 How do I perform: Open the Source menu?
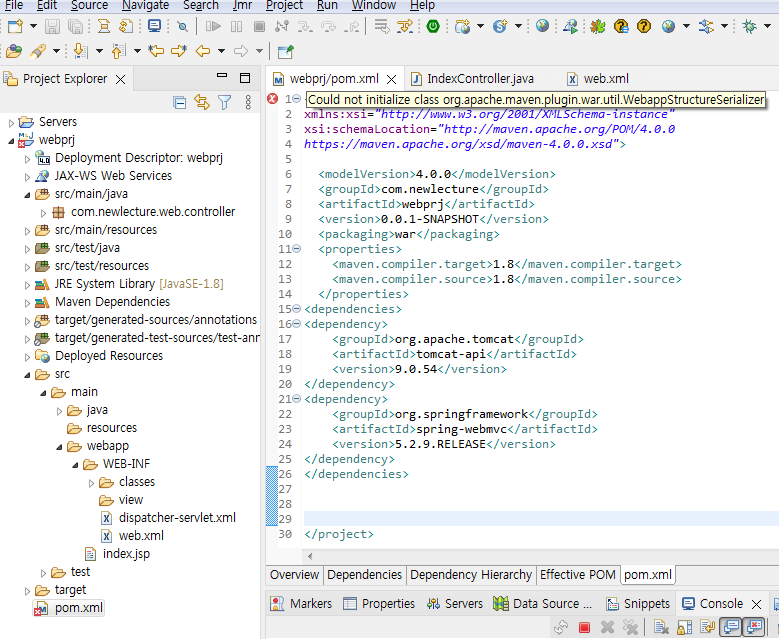pos(89,5)
